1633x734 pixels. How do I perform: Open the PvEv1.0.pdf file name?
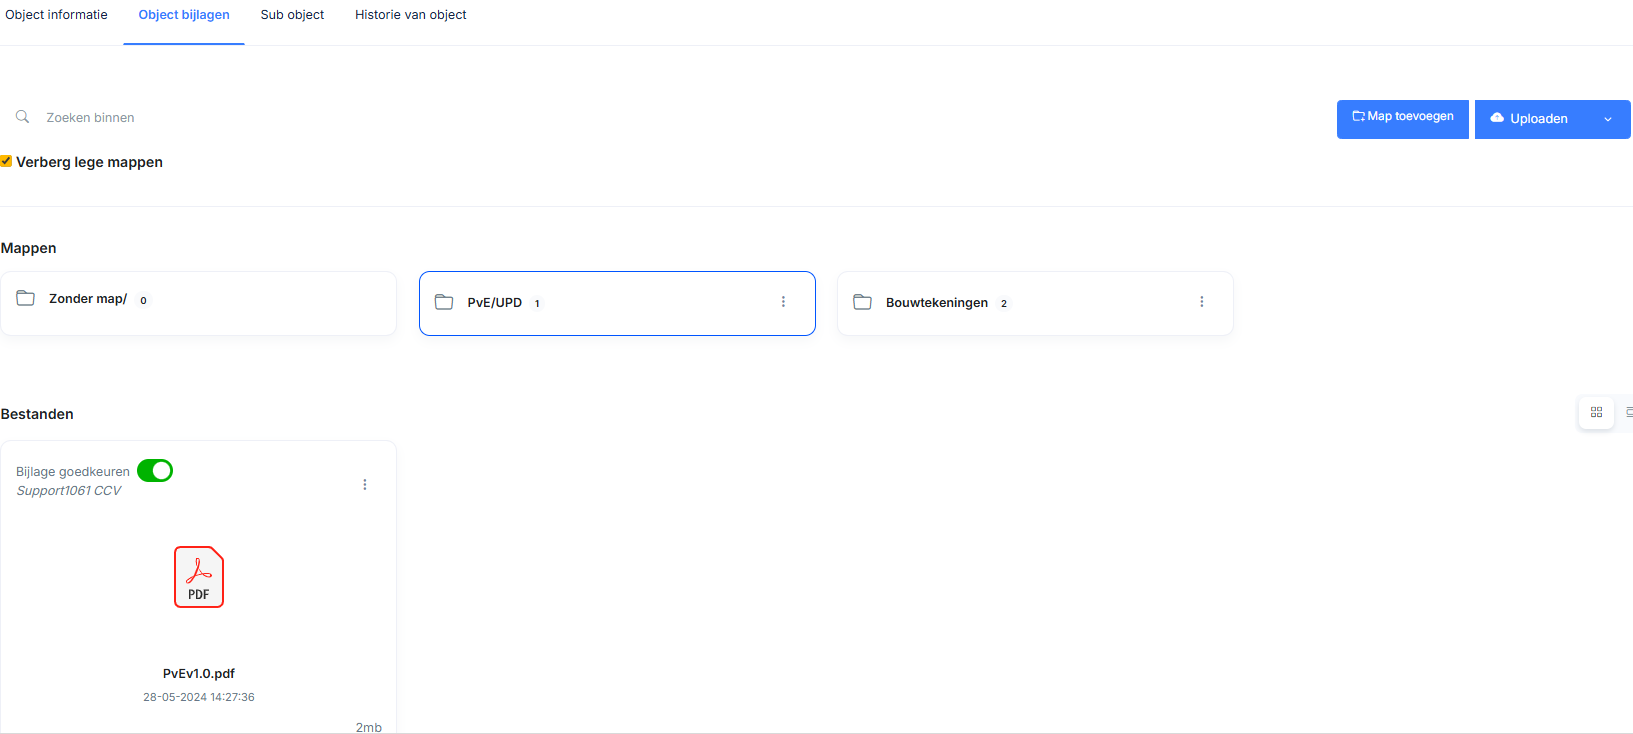(x=198, y=674)
